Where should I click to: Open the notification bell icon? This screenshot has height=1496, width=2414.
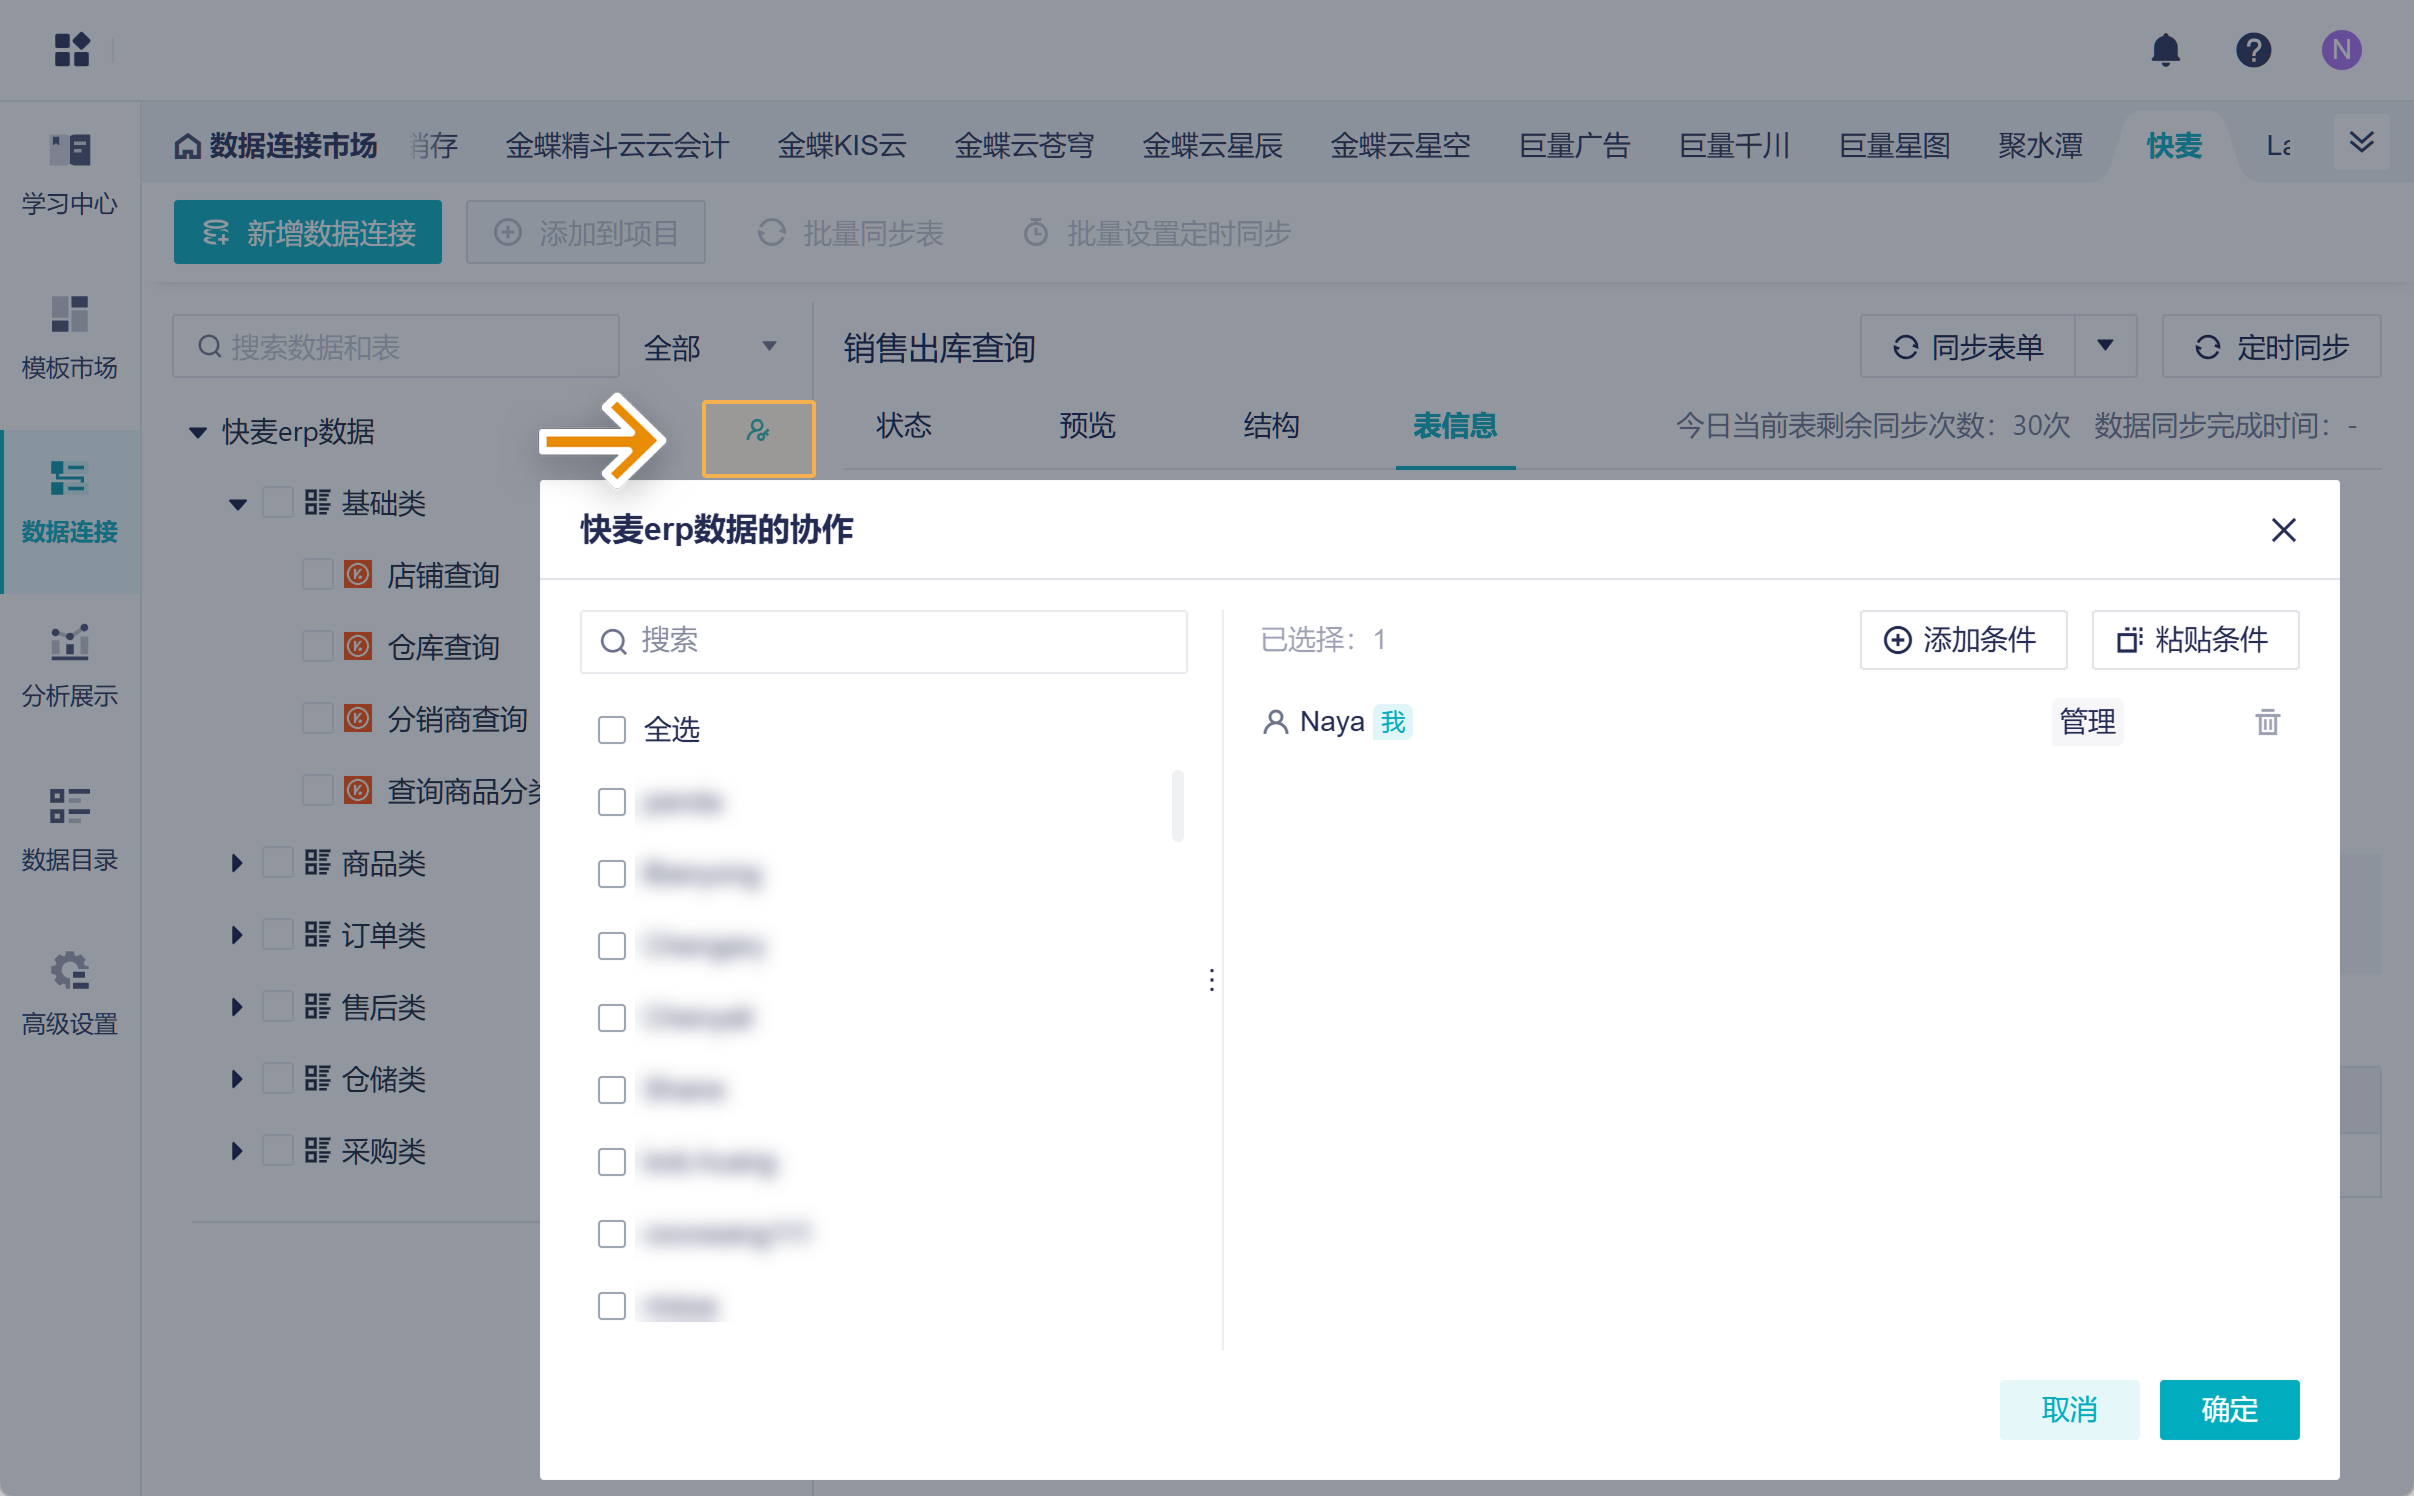tap(2166, 50)
